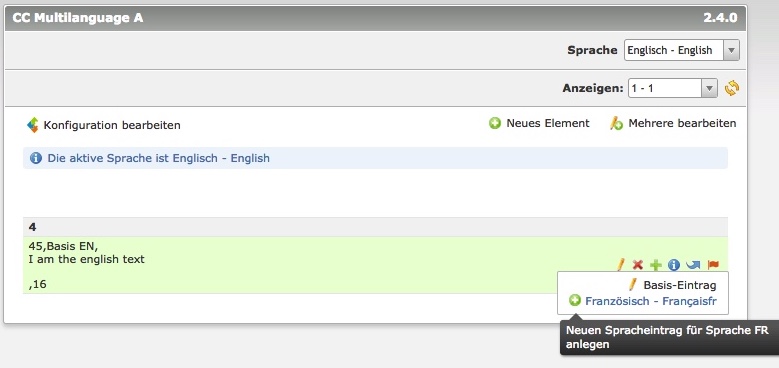Click the green plus icon in entry row

point(656,265)
